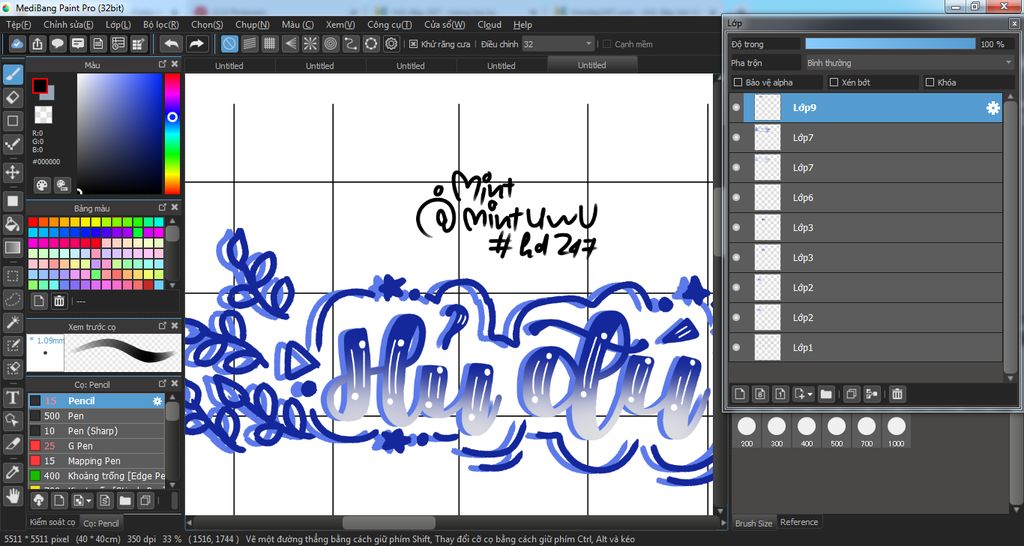Detach the Màu panel
Viewport: 1024px width, 546px height.
pyautogui.click(x=163, y=65)
